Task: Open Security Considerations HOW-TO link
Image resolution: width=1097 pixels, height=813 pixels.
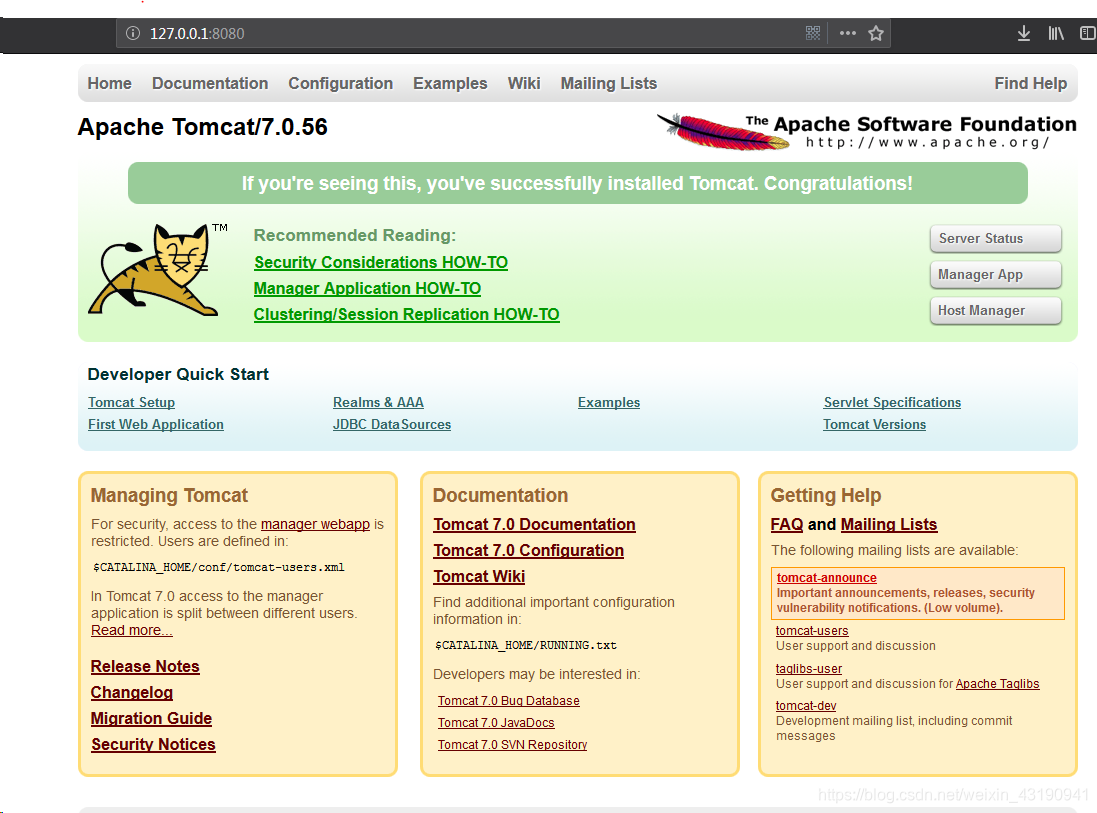Action: pos(381,262)
